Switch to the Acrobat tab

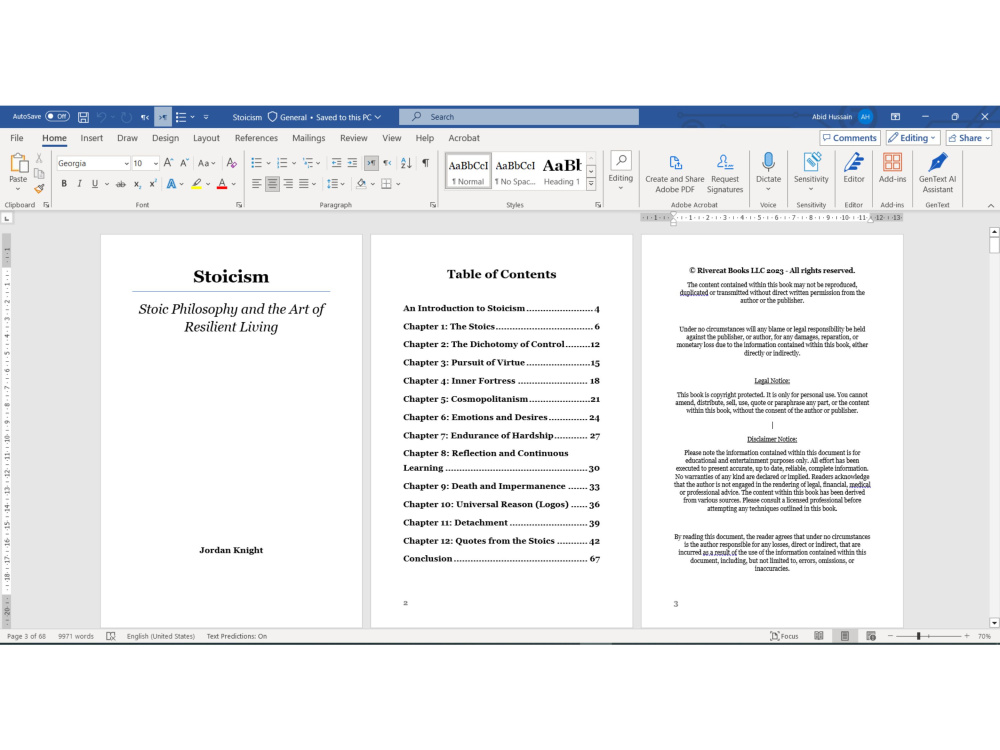pos(464,138)
